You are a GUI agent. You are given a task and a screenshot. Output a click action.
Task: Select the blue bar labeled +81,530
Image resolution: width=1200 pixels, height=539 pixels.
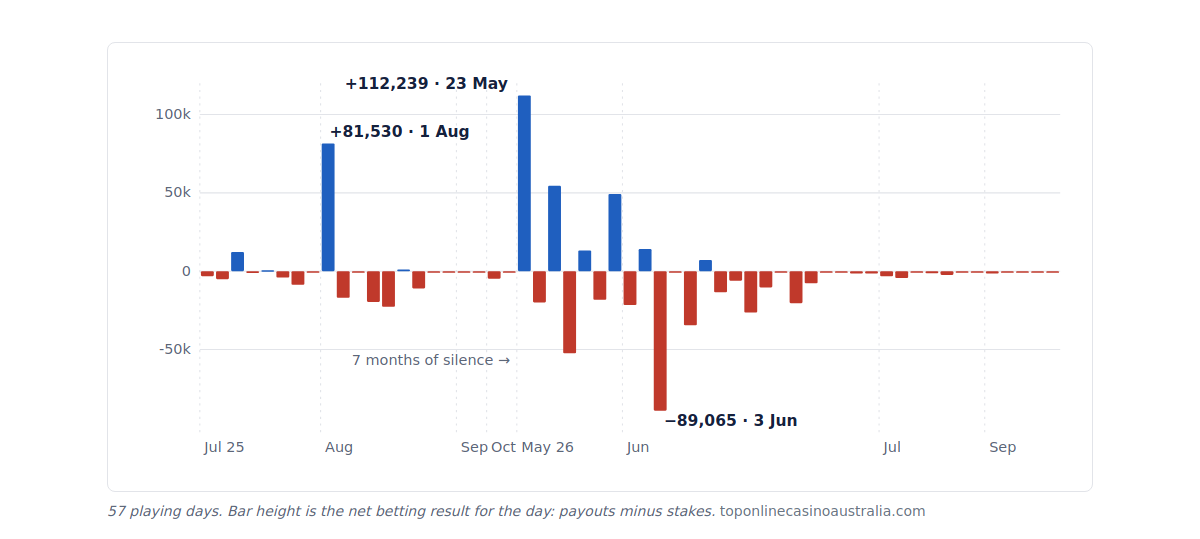tap(328, 207)
